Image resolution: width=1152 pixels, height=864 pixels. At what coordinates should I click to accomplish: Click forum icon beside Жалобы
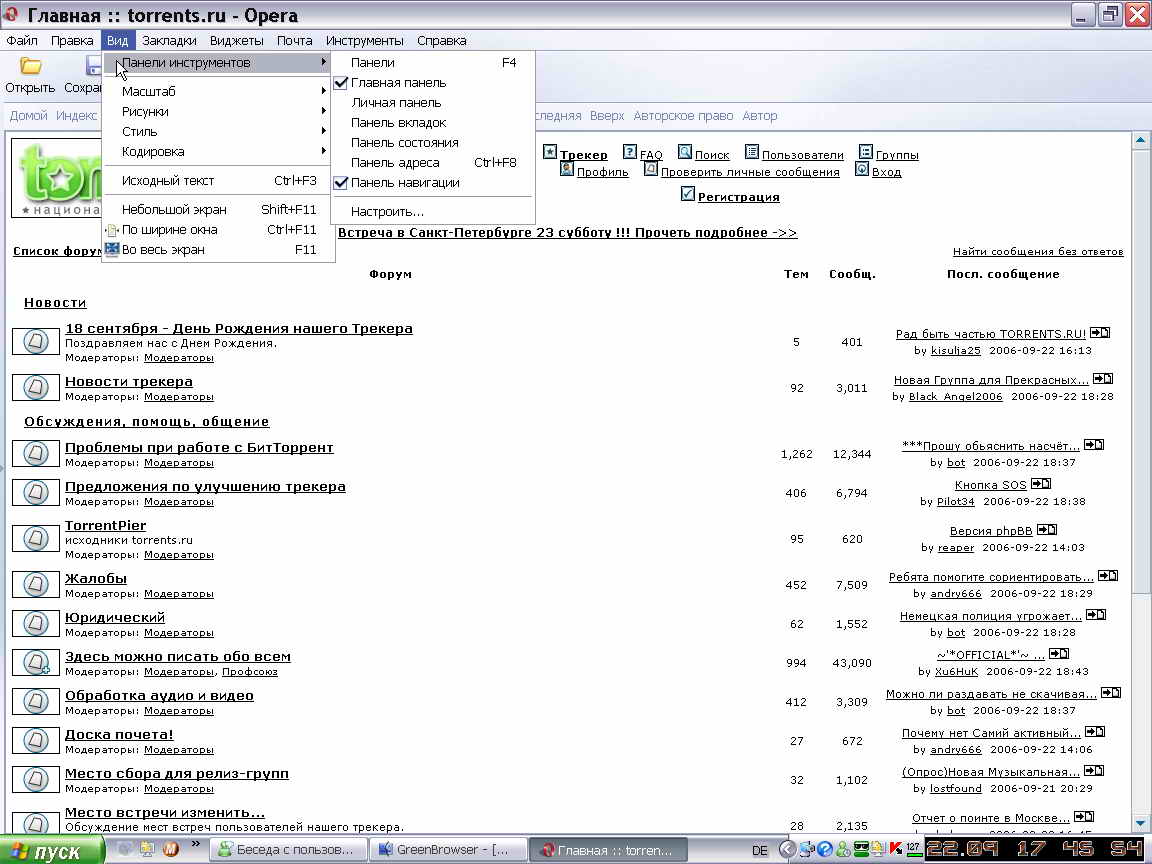tap(35, 585)
